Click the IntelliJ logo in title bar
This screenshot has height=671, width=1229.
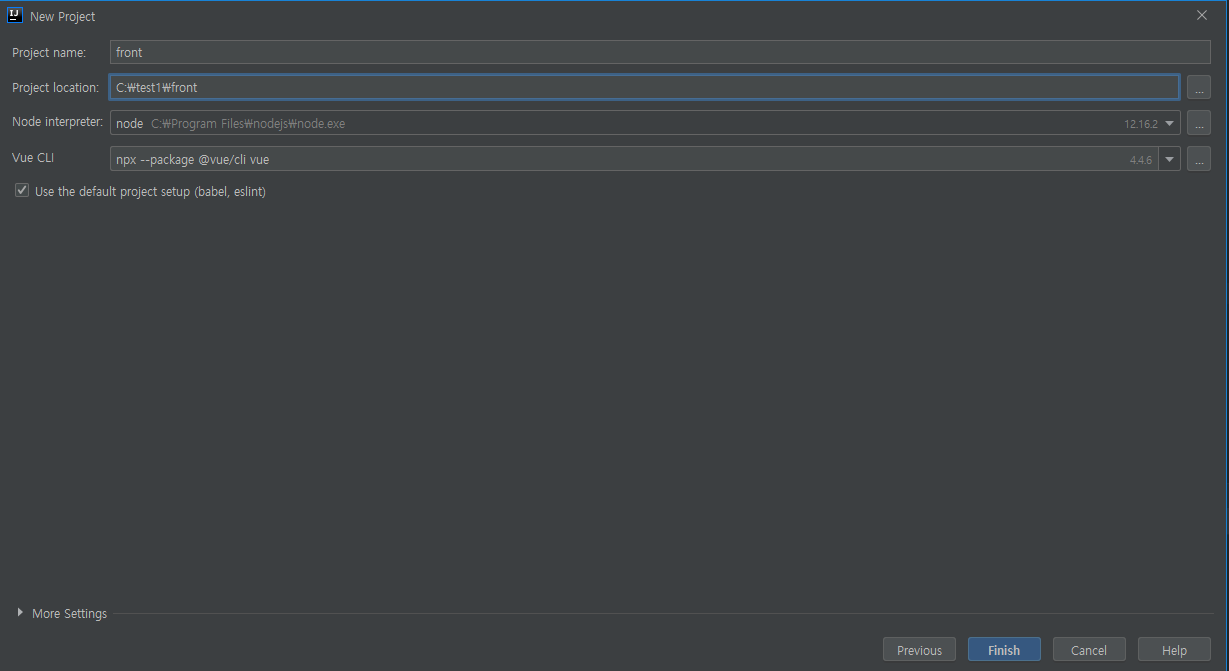(15, 16)
